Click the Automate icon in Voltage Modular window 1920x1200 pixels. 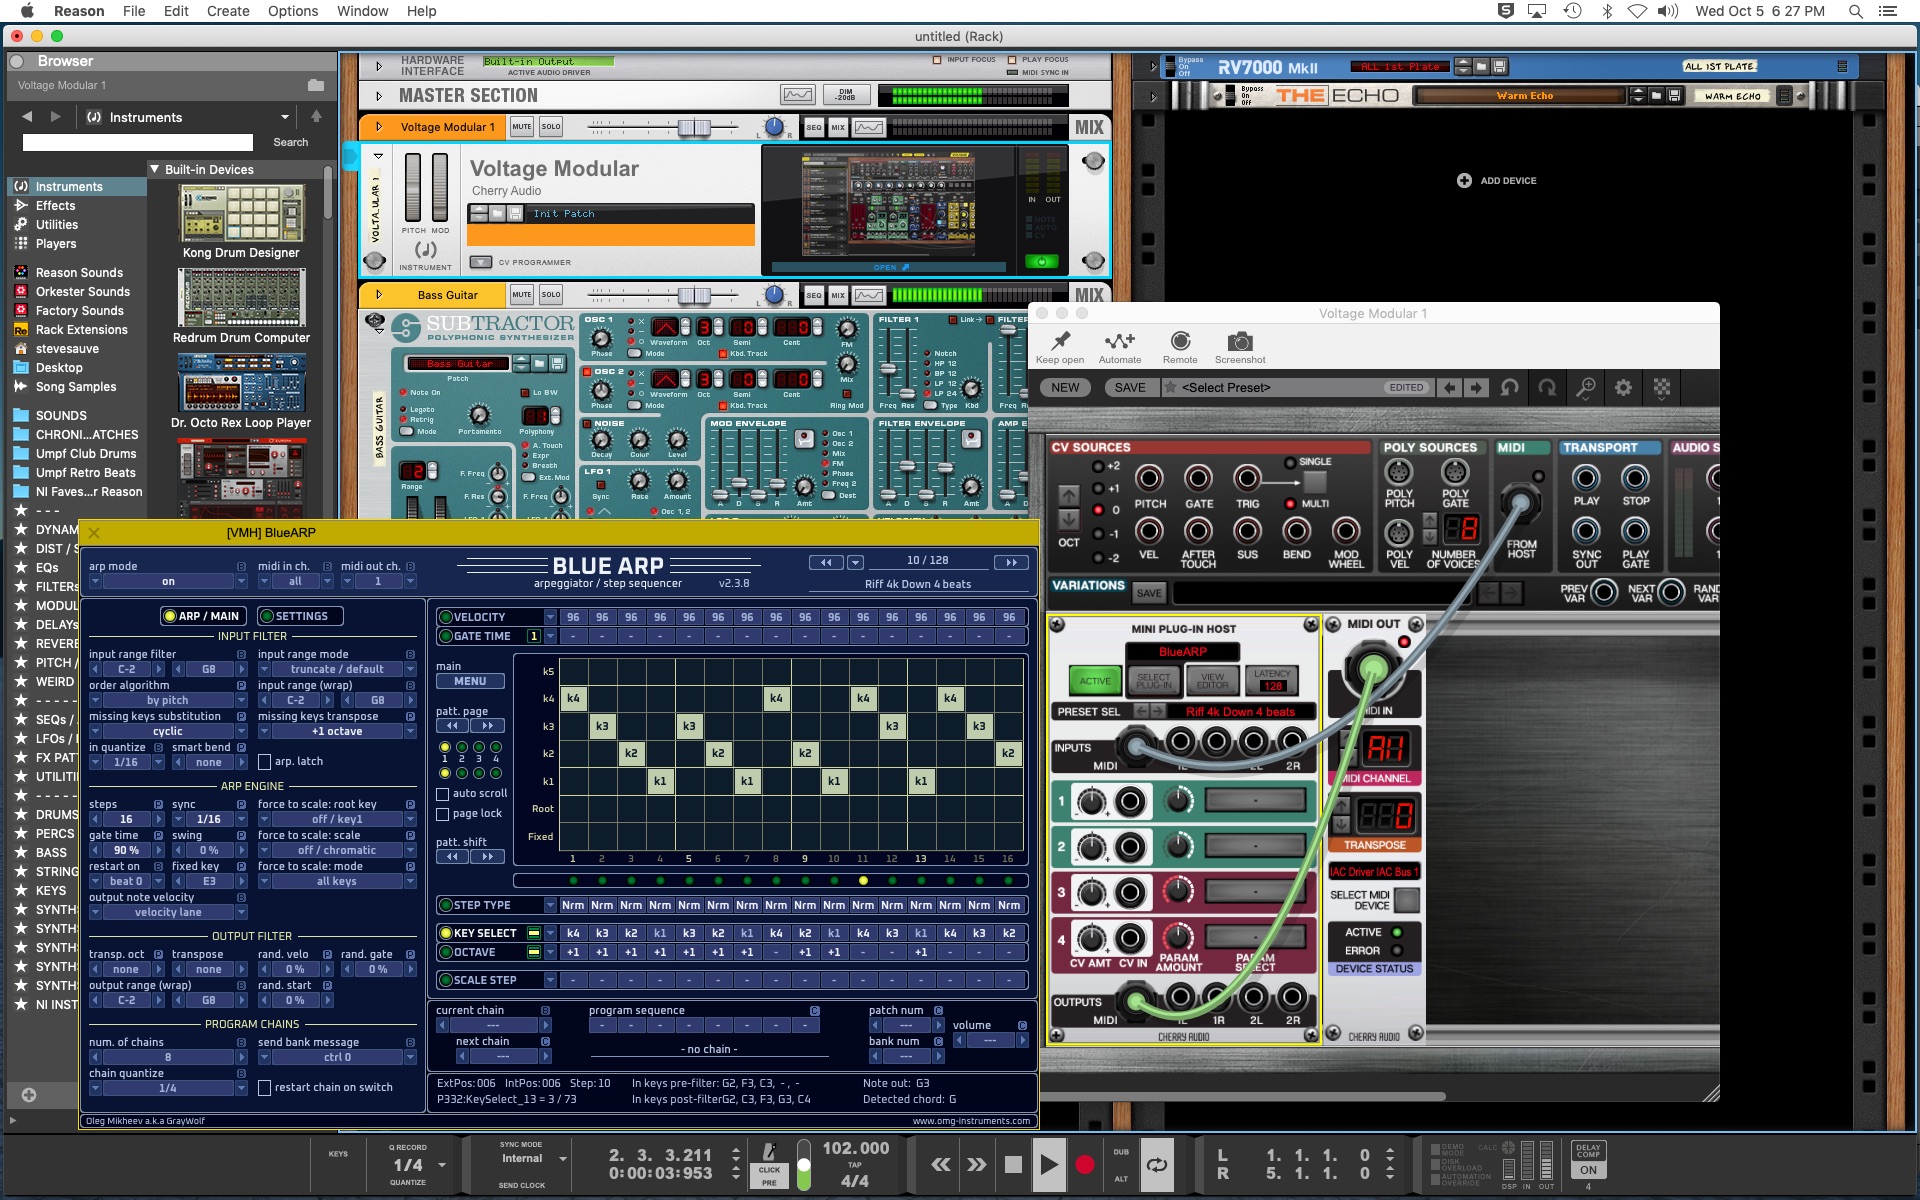coord(1119,341)
